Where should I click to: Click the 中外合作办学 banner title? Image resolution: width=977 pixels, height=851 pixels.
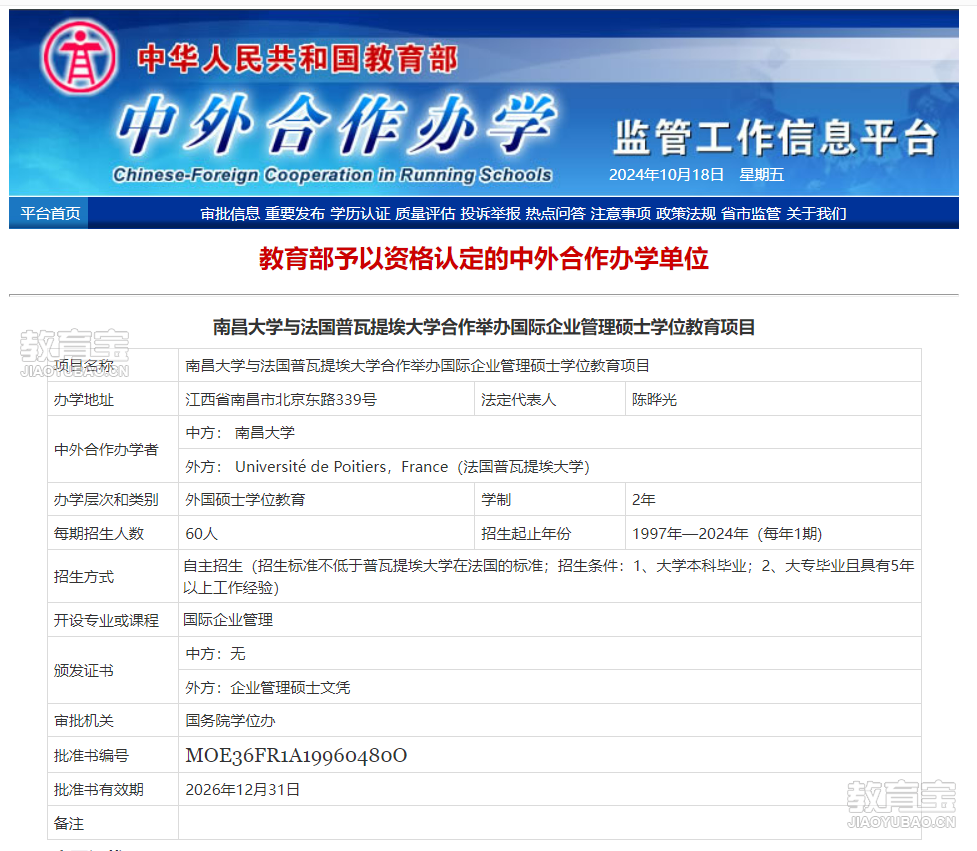336,125
